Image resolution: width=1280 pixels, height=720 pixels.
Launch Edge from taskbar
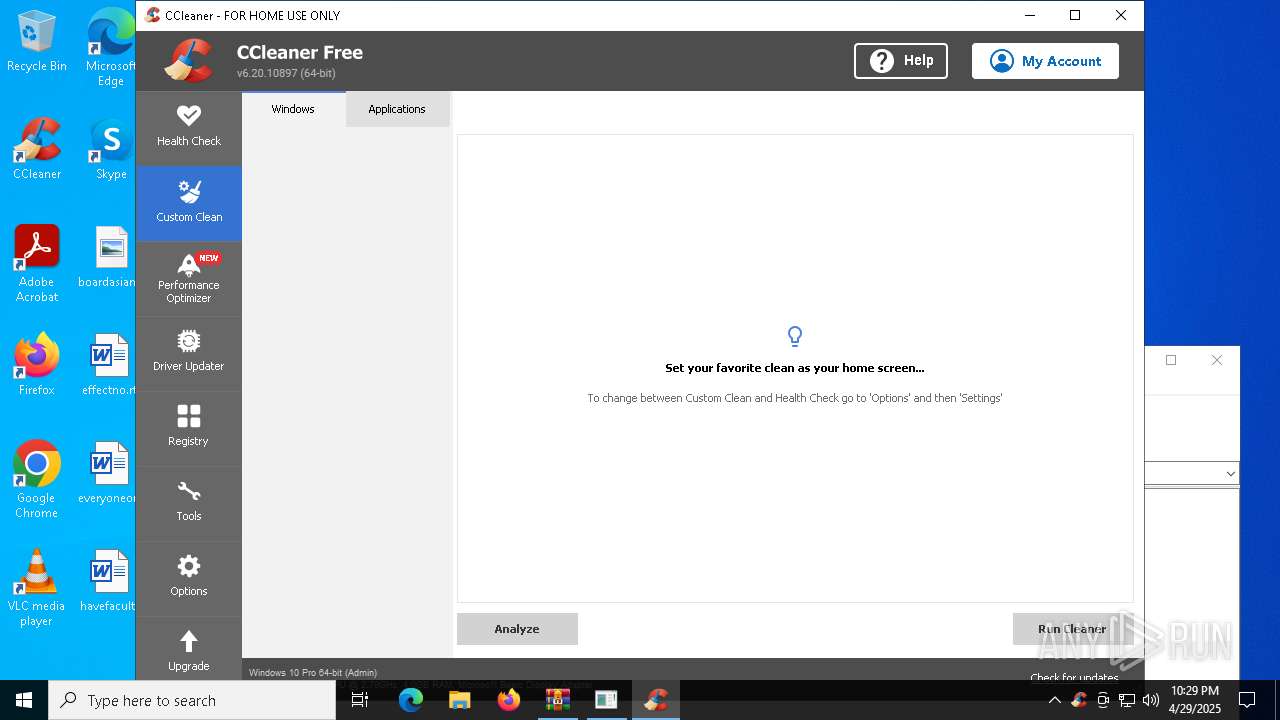pos(411,700)
